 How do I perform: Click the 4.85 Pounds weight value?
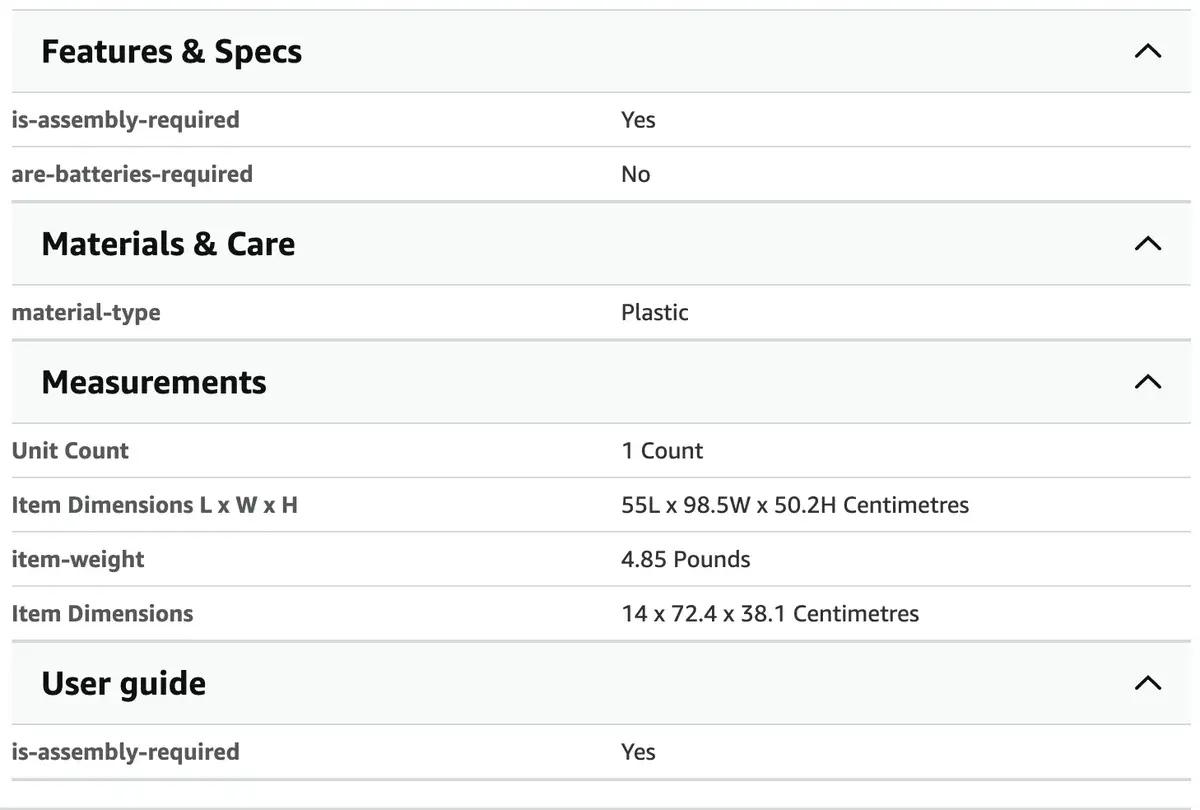click(686, 559)
